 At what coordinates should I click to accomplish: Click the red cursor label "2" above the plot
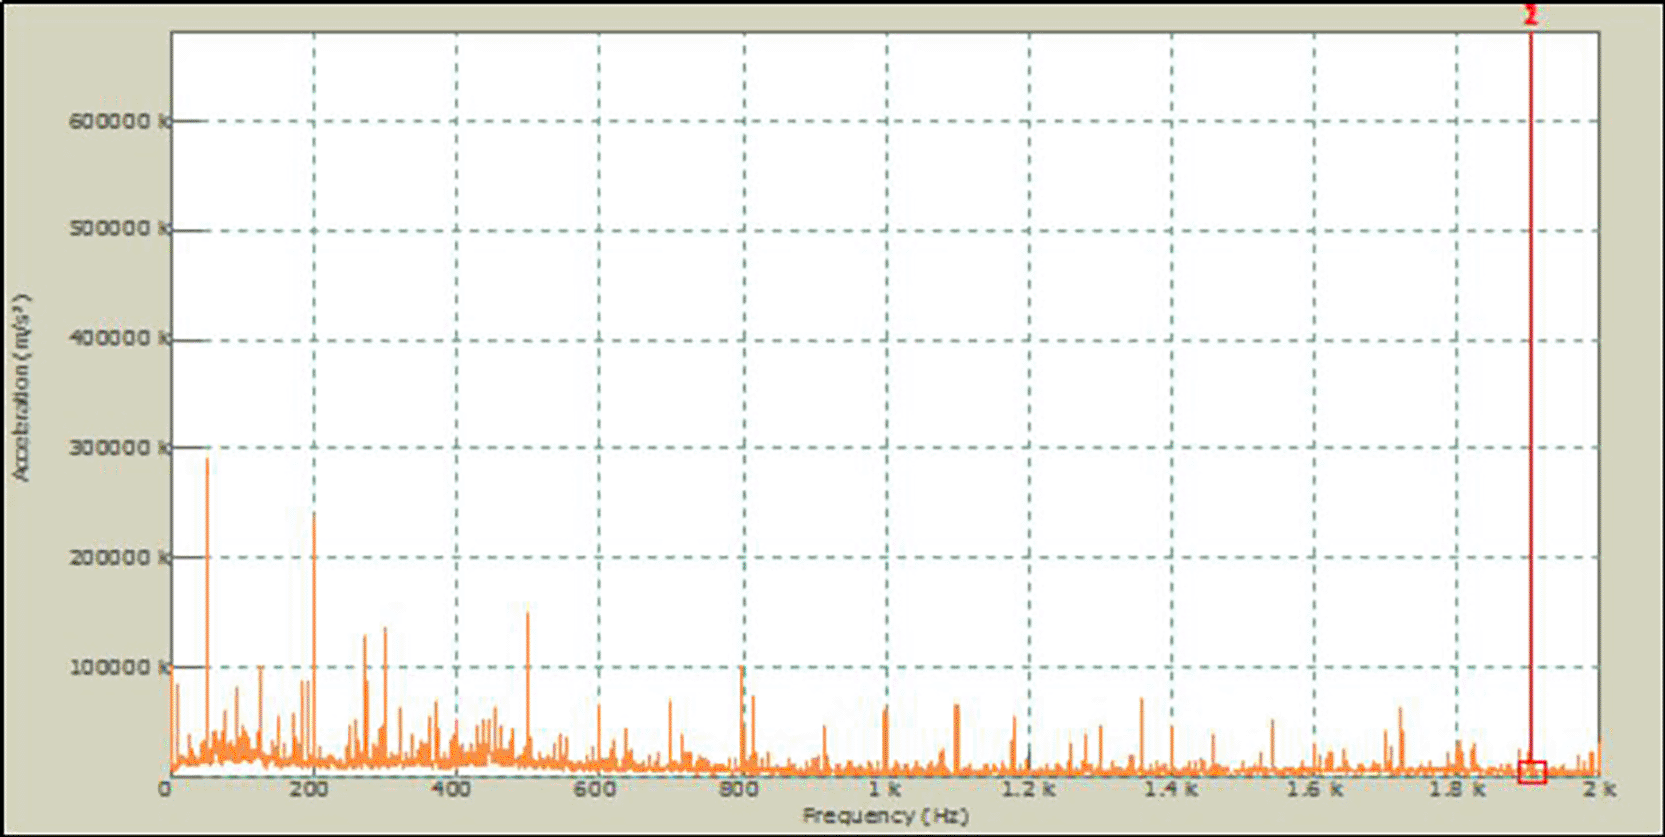[1530, 16]
